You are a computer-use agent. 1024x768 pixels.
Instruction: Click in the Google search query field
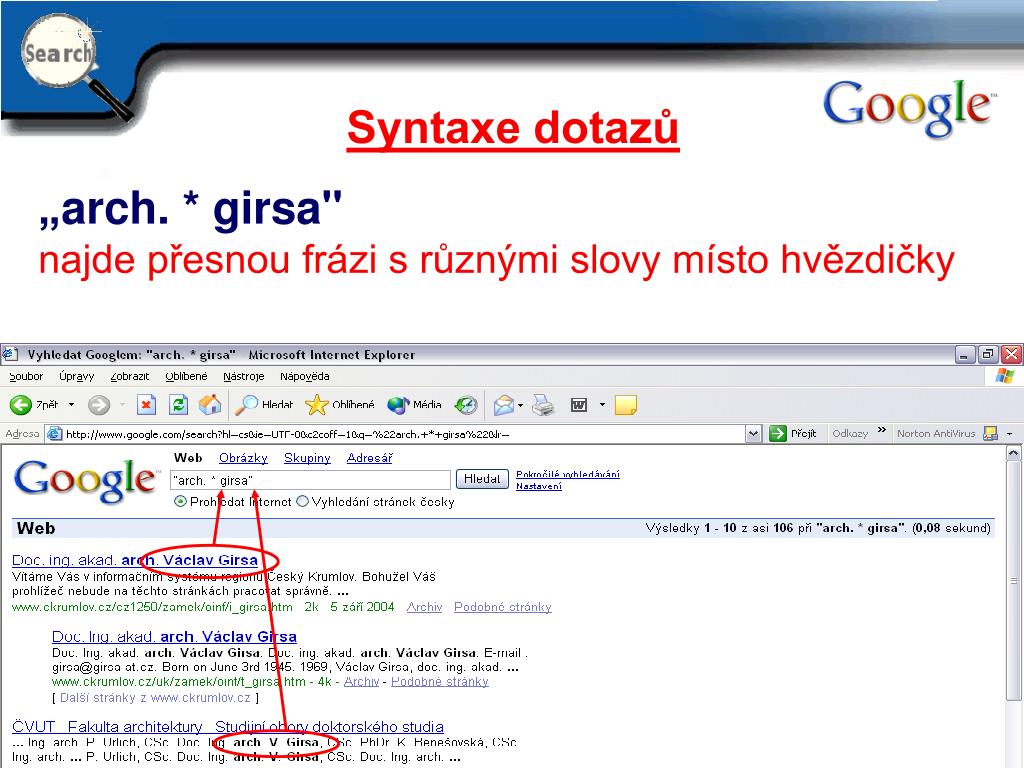click(x=310, y=480)
